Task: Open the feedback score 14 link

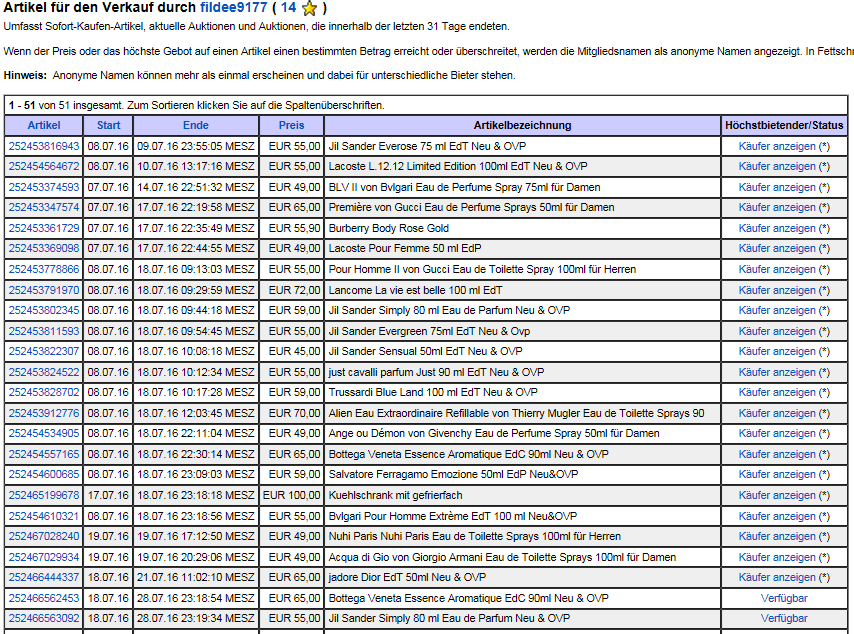Action: point(289,8)
